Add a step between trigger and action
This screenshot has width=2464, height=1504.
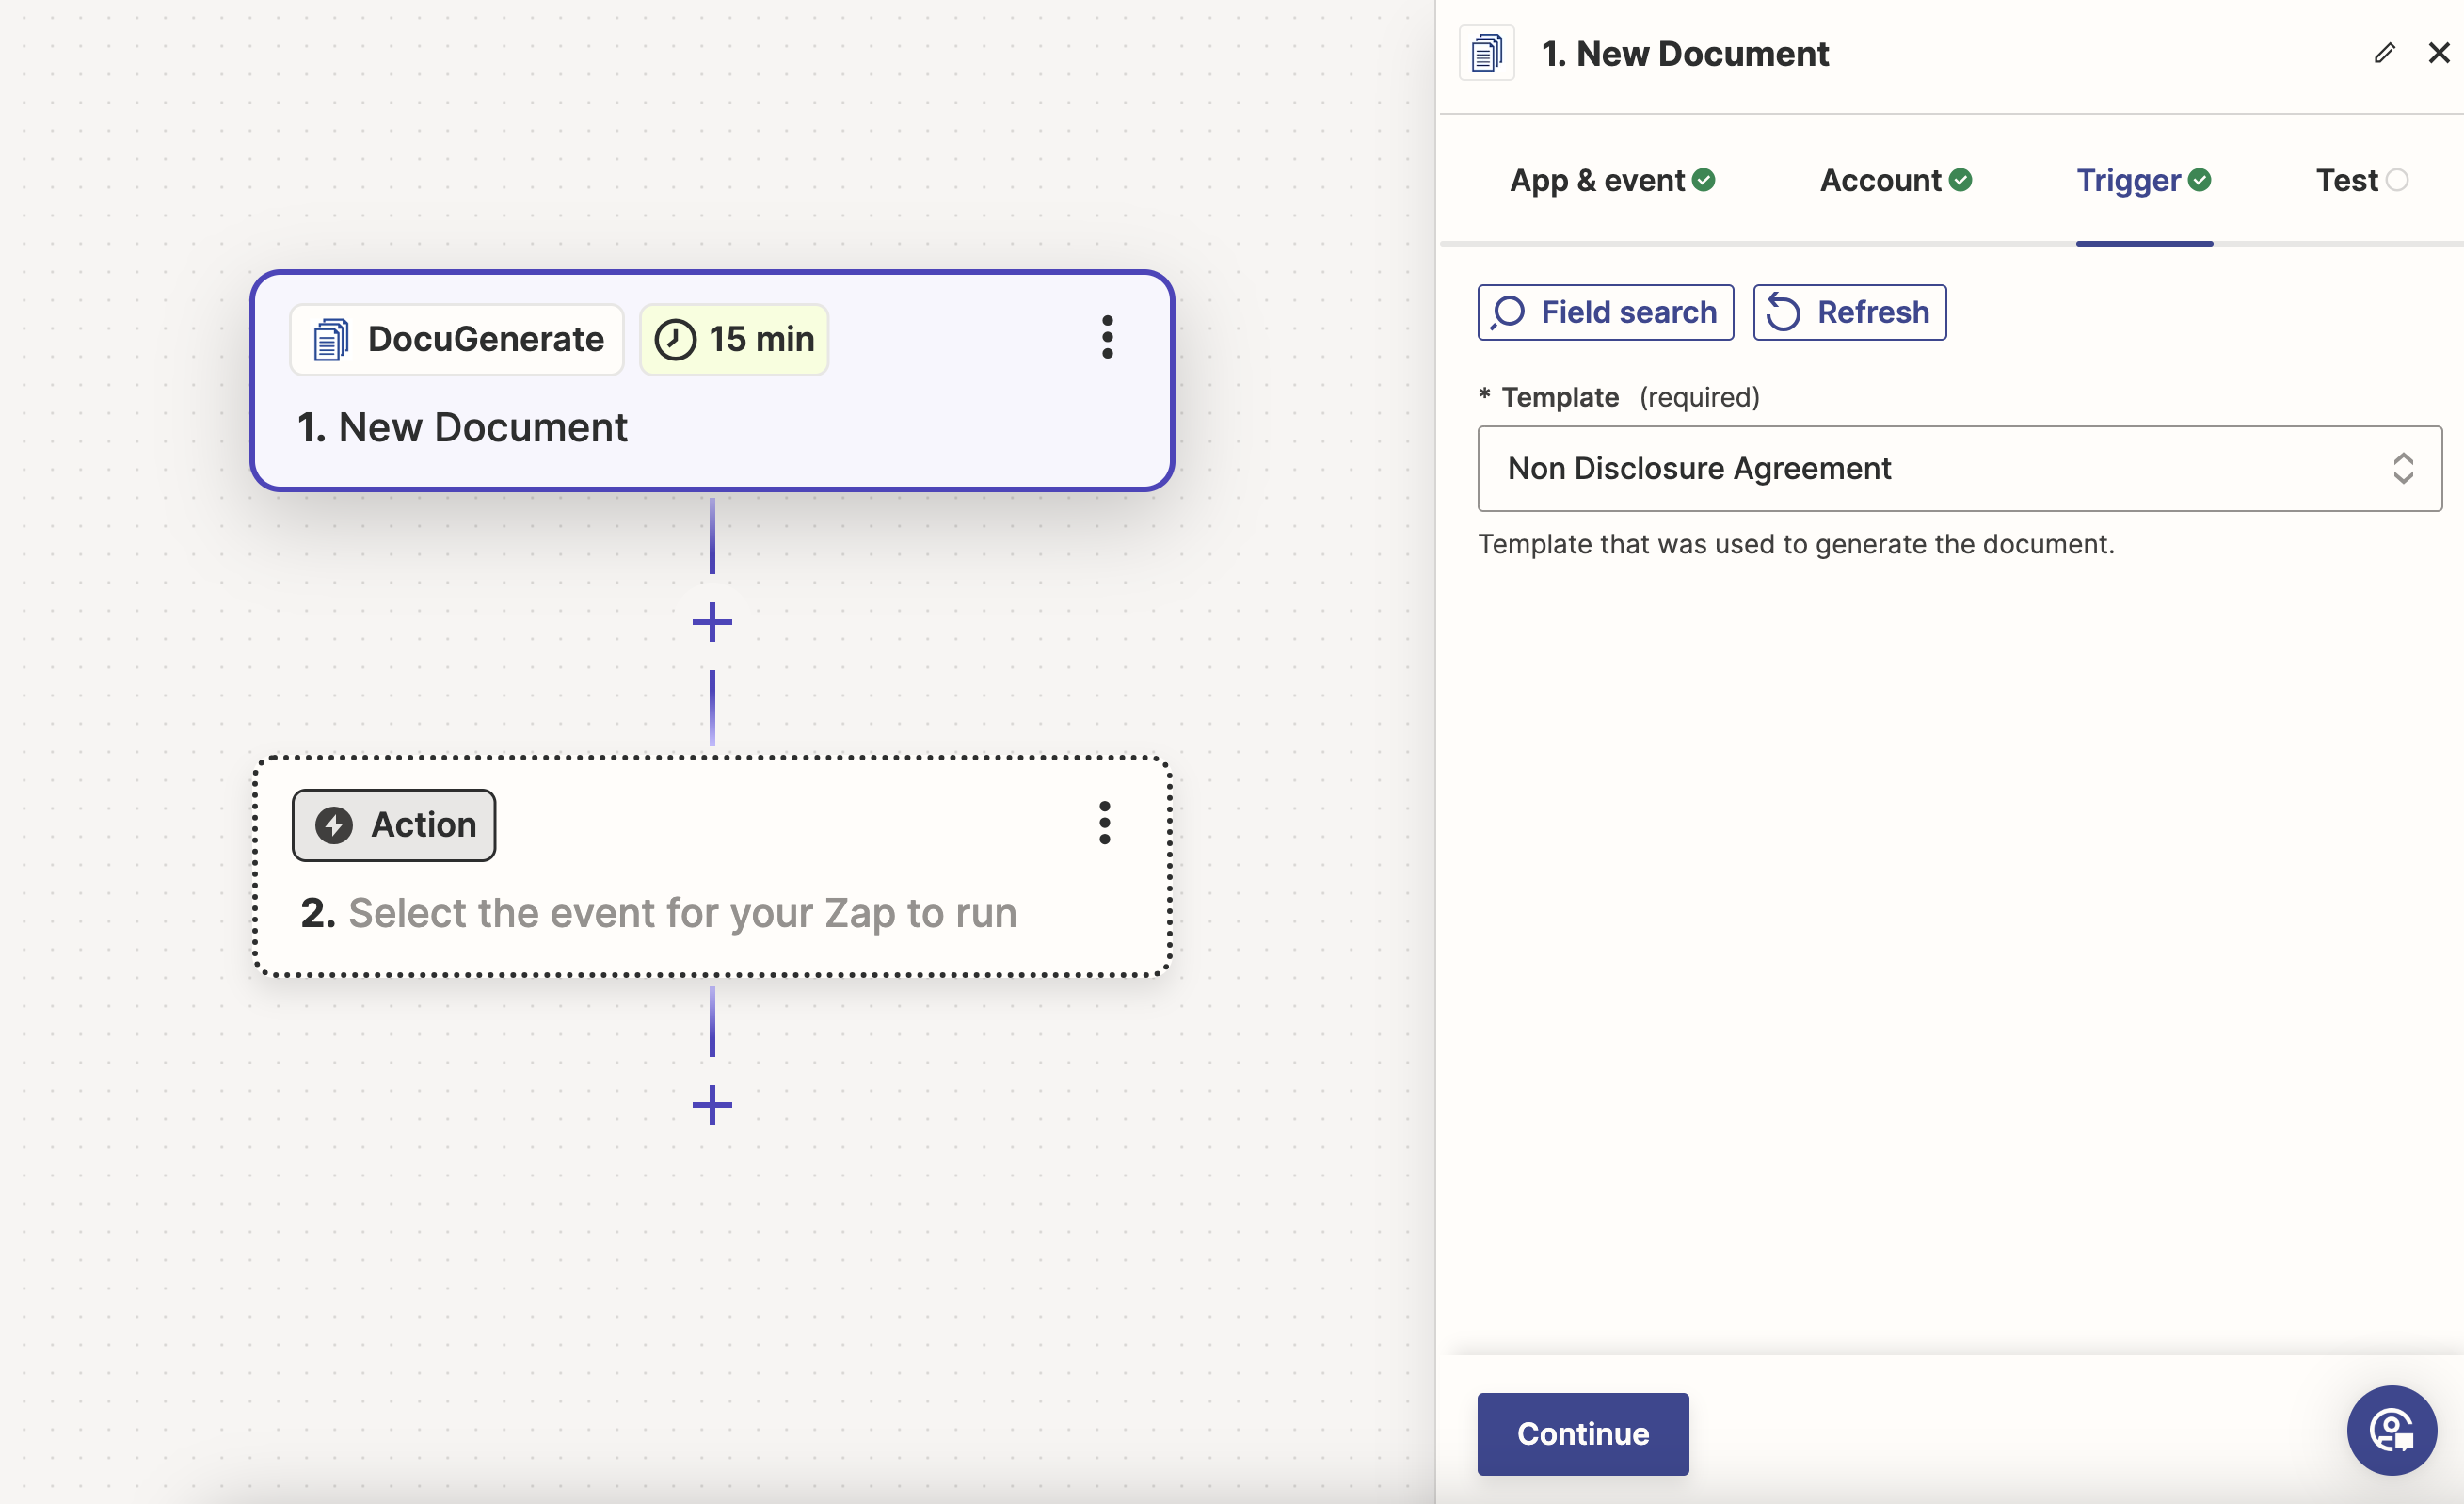click(712, 622)
